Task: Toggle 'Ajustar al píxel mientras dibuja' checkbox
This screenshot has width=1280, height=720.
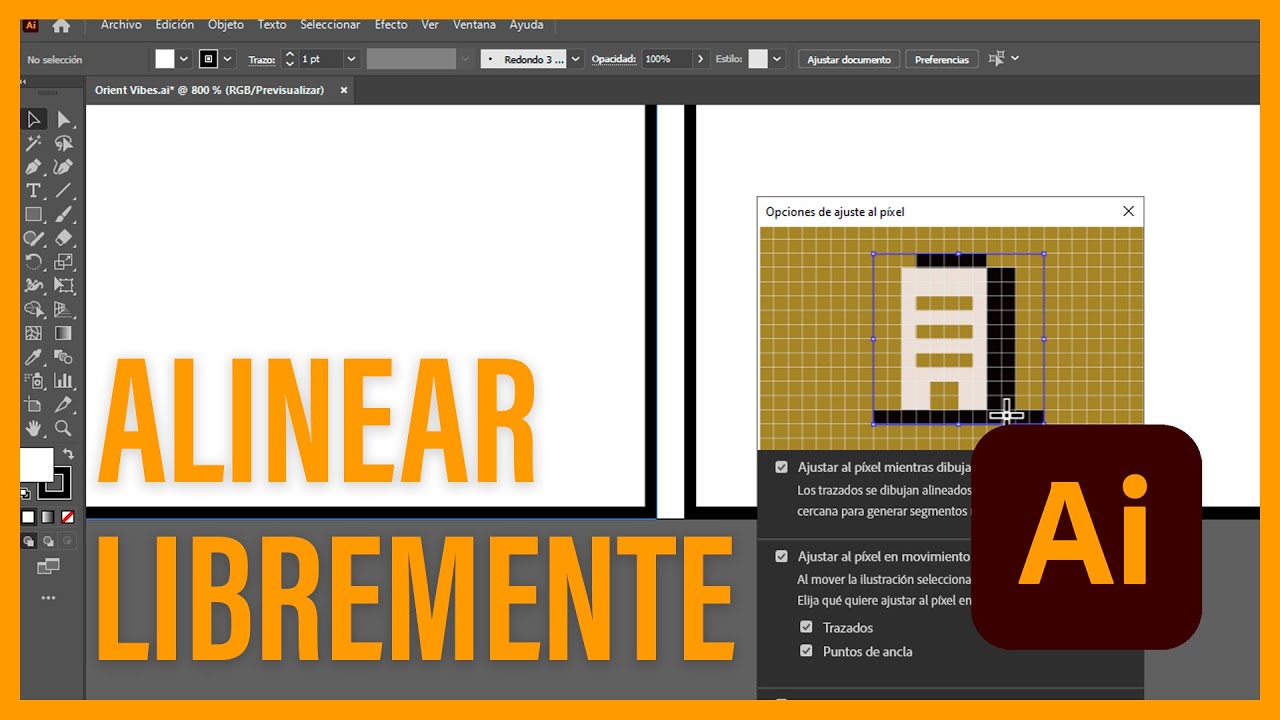Action: tap(782, 467)
